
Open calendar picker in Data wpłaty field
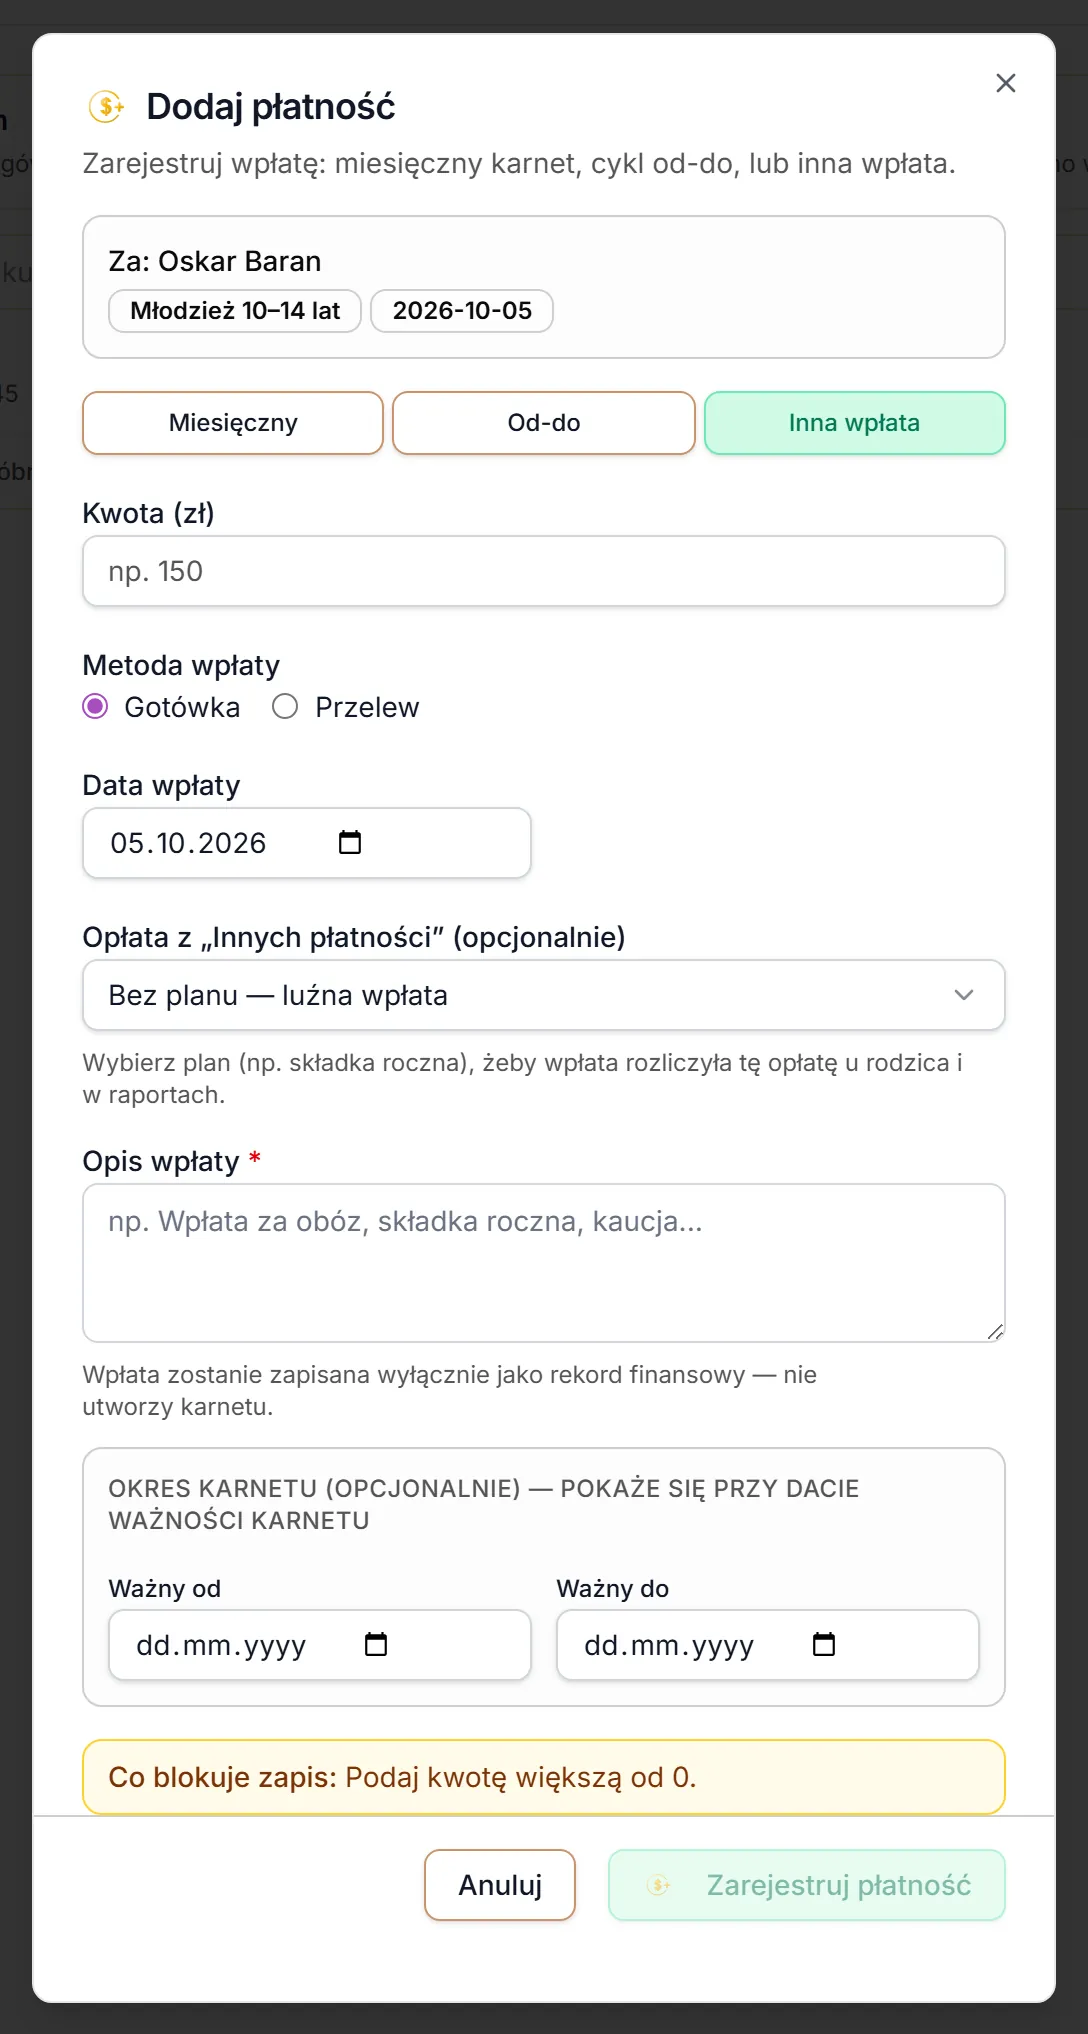(x=350, y=842)
